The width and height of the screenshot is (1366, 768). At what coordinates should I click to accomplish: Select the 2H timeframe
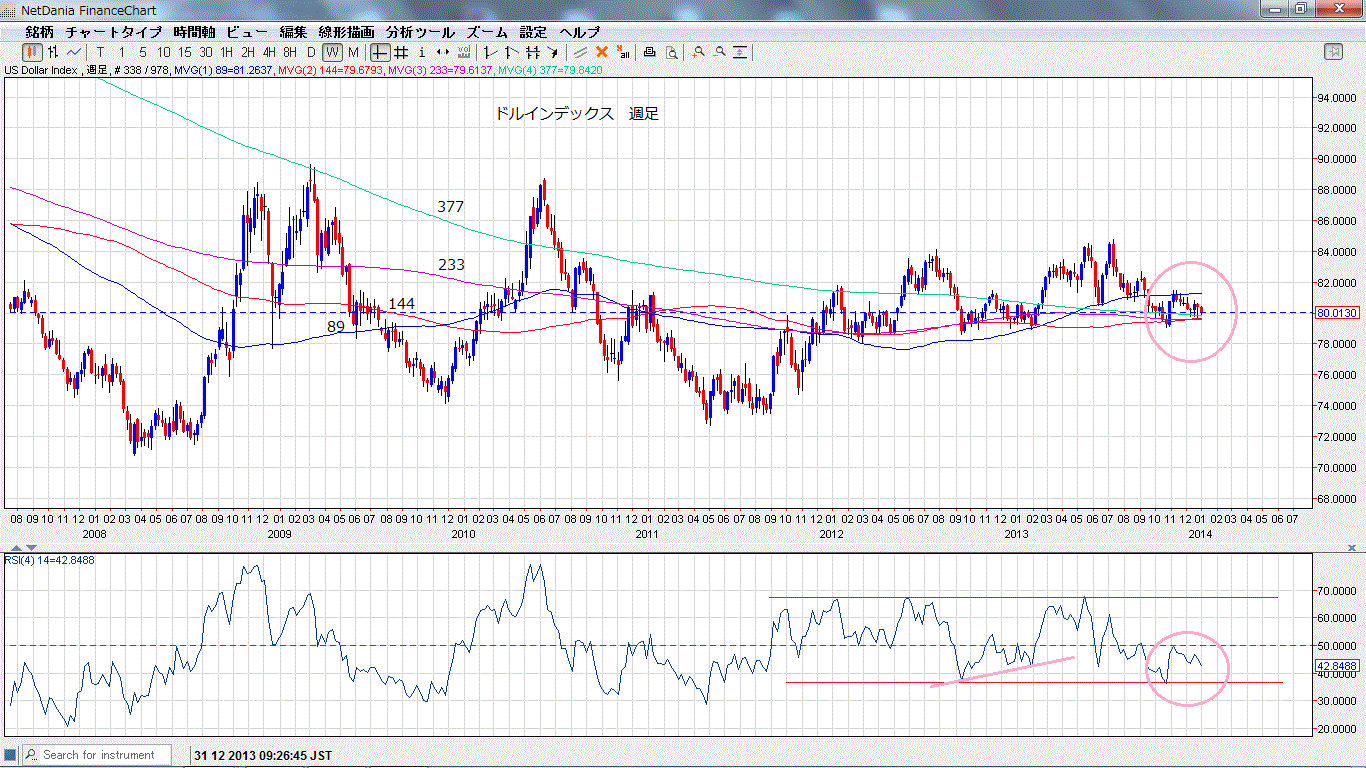coord(248,52)
